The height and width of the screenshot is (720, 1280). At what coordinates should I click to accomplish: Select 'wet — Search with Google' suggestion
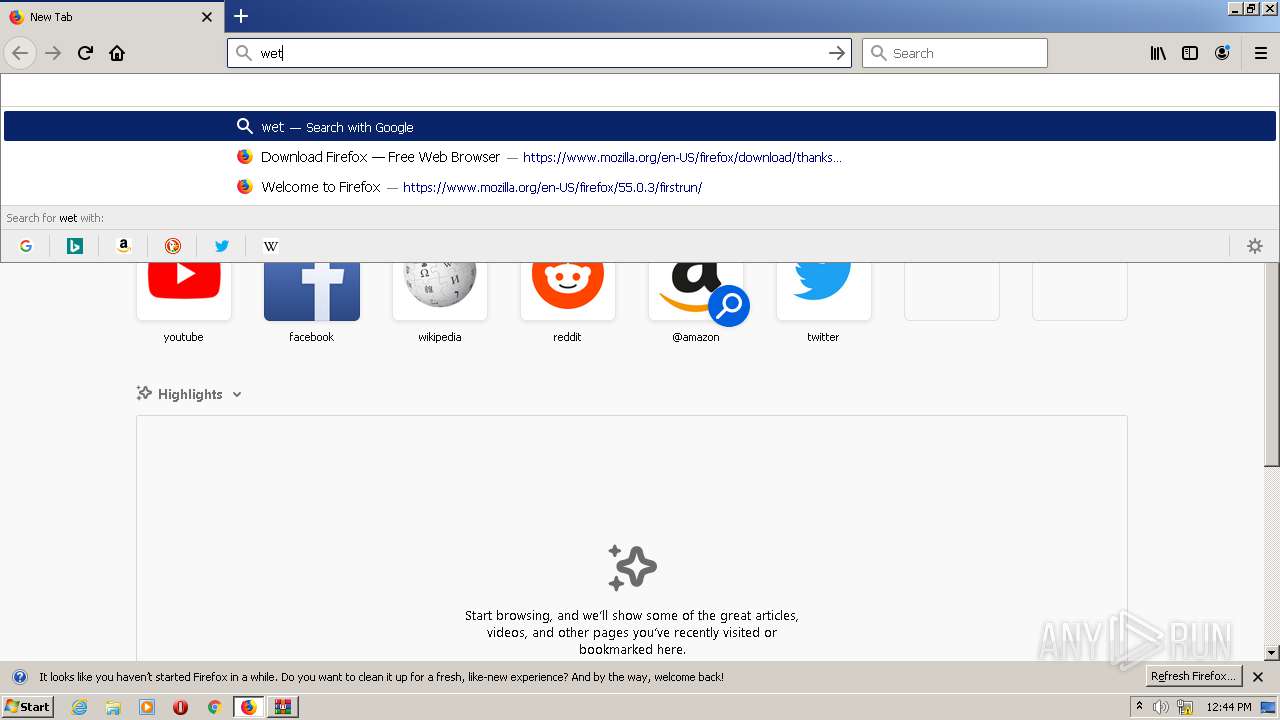640,126
